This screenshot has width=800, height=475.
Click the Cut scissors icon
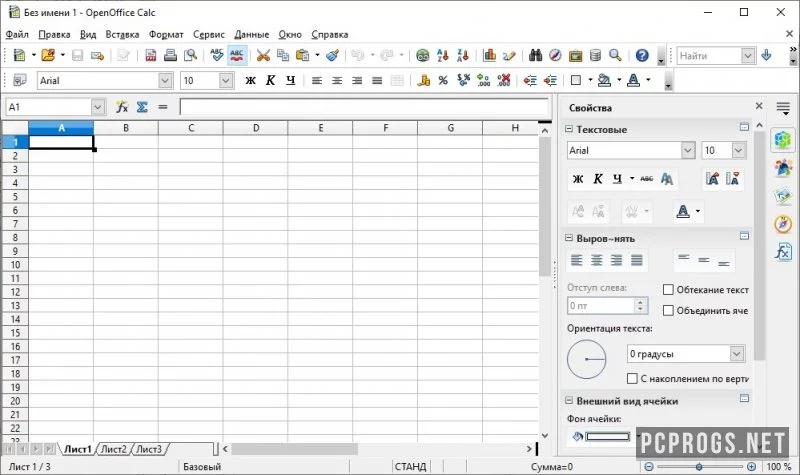pos(263,55)
